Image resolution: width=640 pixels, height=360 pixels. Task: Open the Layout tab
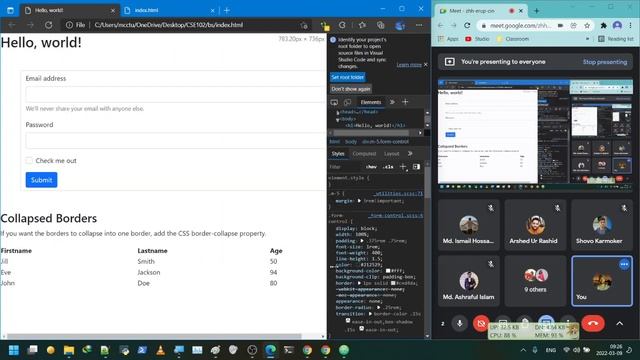pyautogui.click(x=391, y=153)
